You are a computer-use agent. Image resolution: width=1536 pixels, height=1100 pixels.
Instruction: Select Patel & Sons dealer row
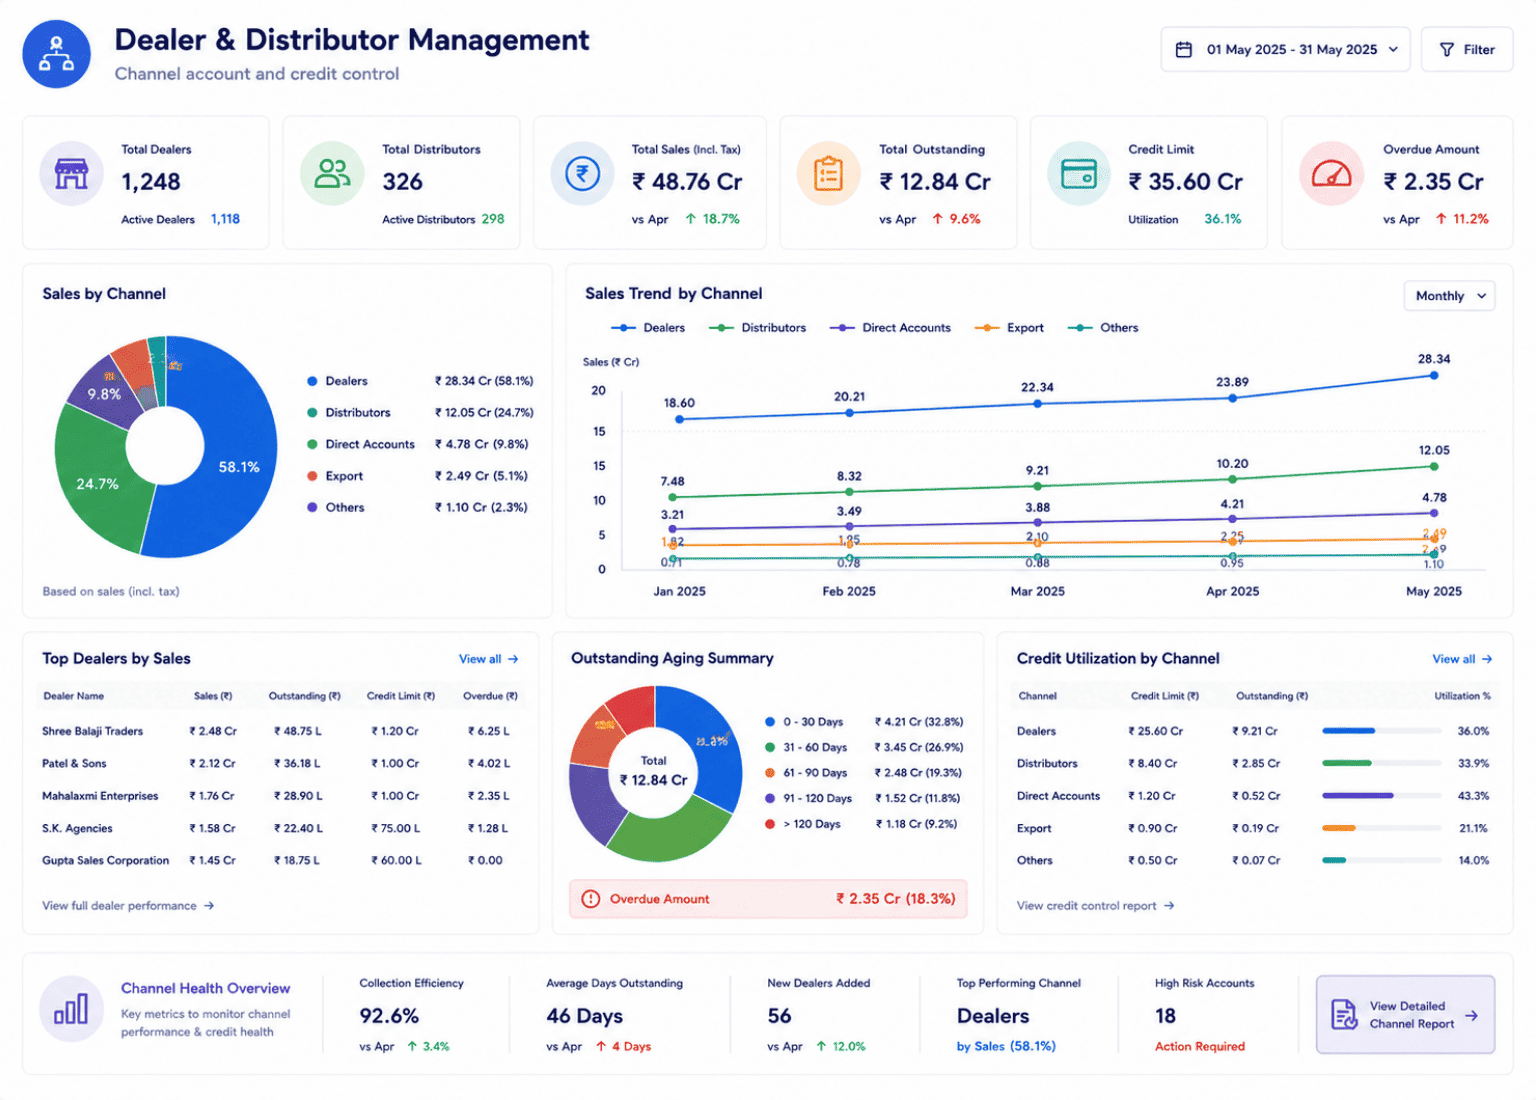[280, 763]
